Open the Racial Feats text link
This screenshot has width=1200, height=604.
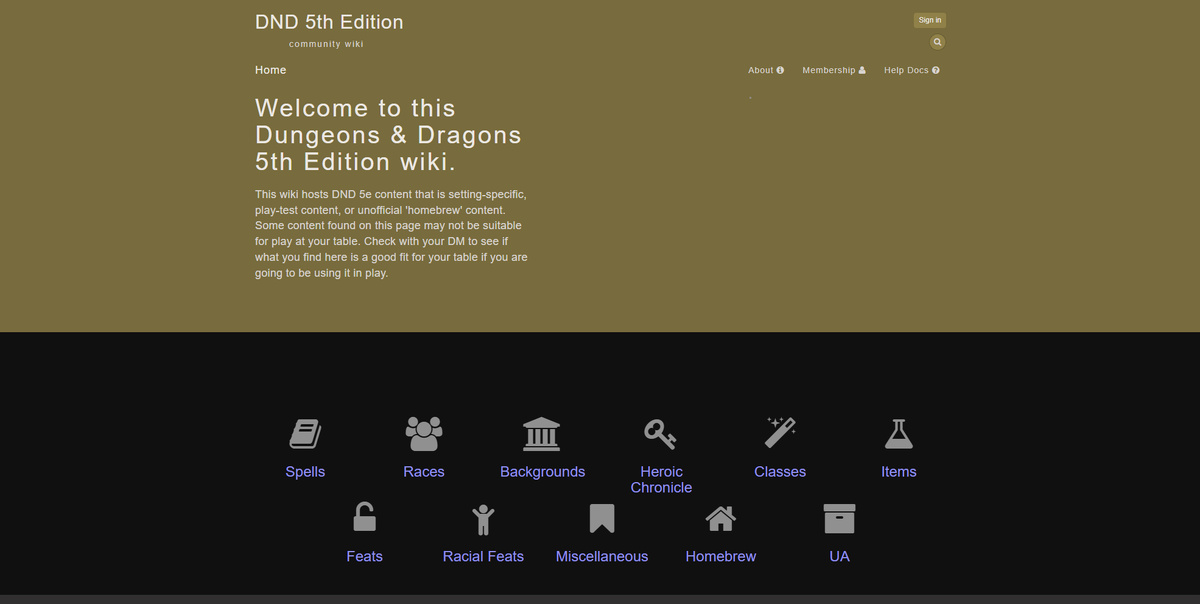click(x=483, y=557)
